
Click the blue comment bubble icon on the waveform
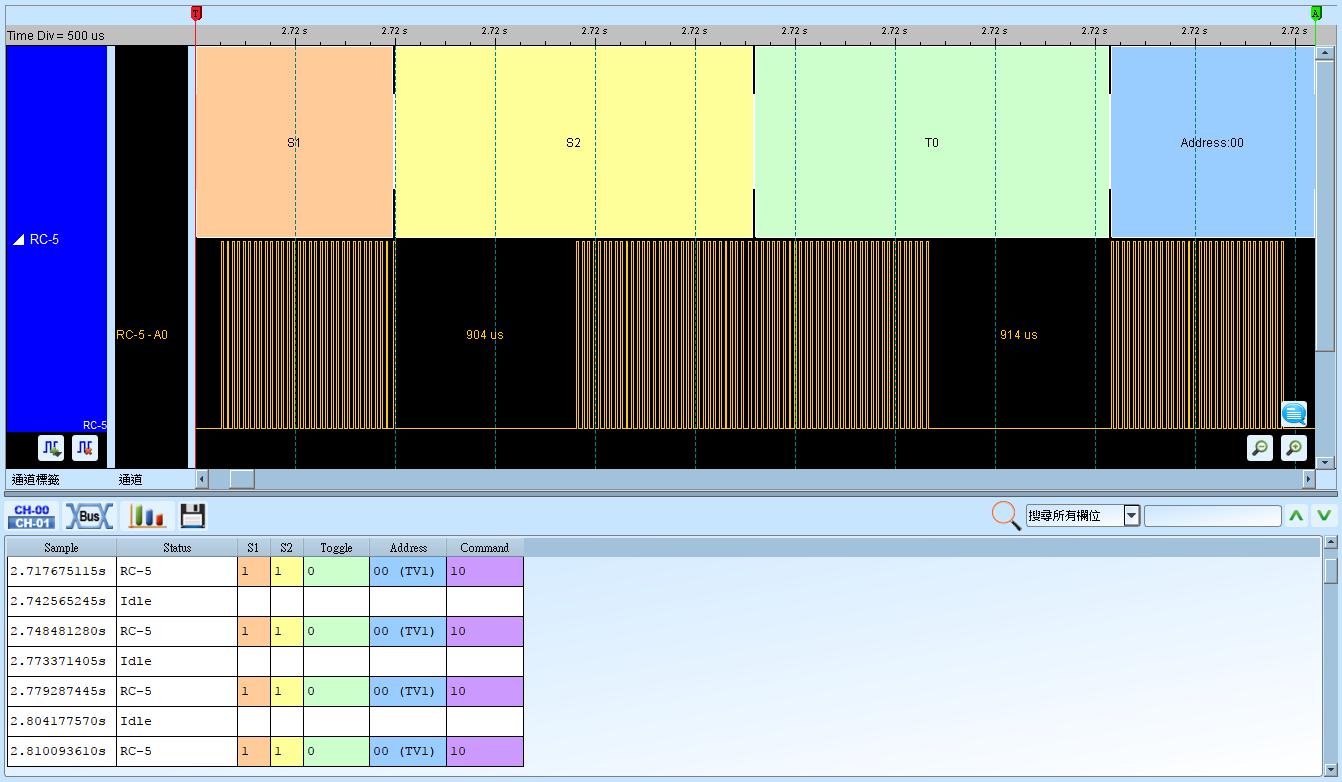(x=1294, y=414)
